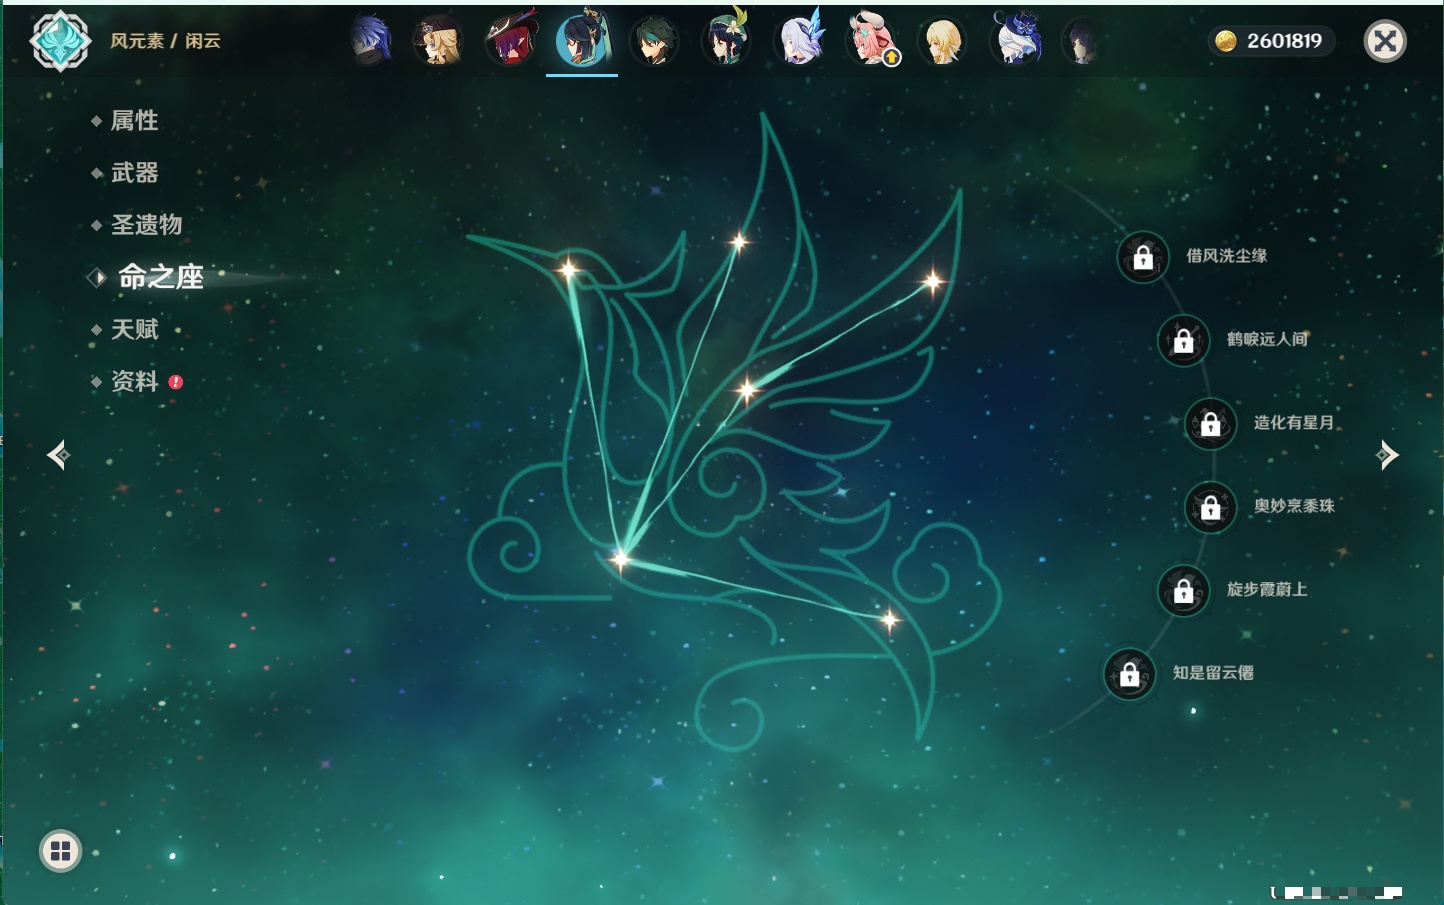Click the locked constellation 知是留云僊
Viewport: 1444px width, 905px height.
click(x=1129, y=674)
